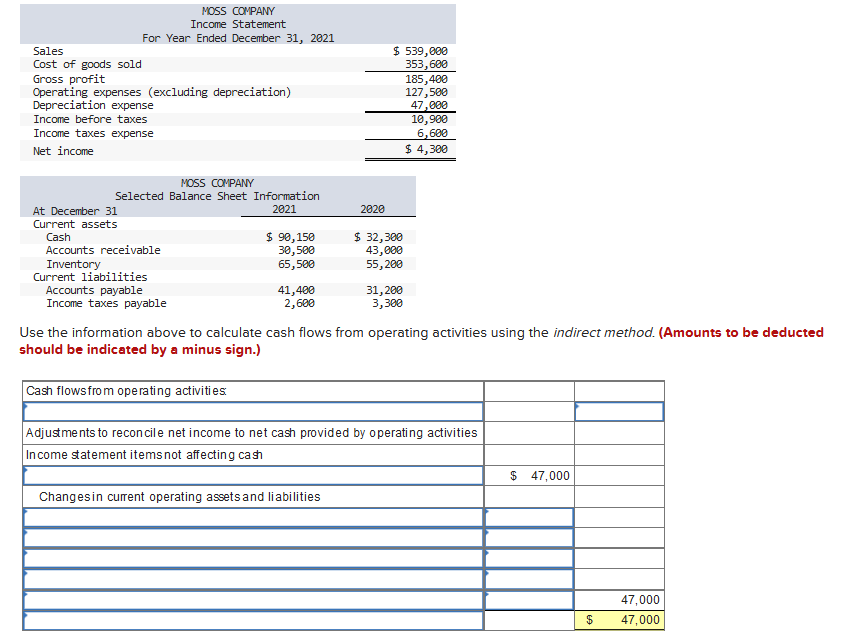Click the 2021 Cash balance $90,150
Viewport: 862px width, 641px height.
coord(290,237)
